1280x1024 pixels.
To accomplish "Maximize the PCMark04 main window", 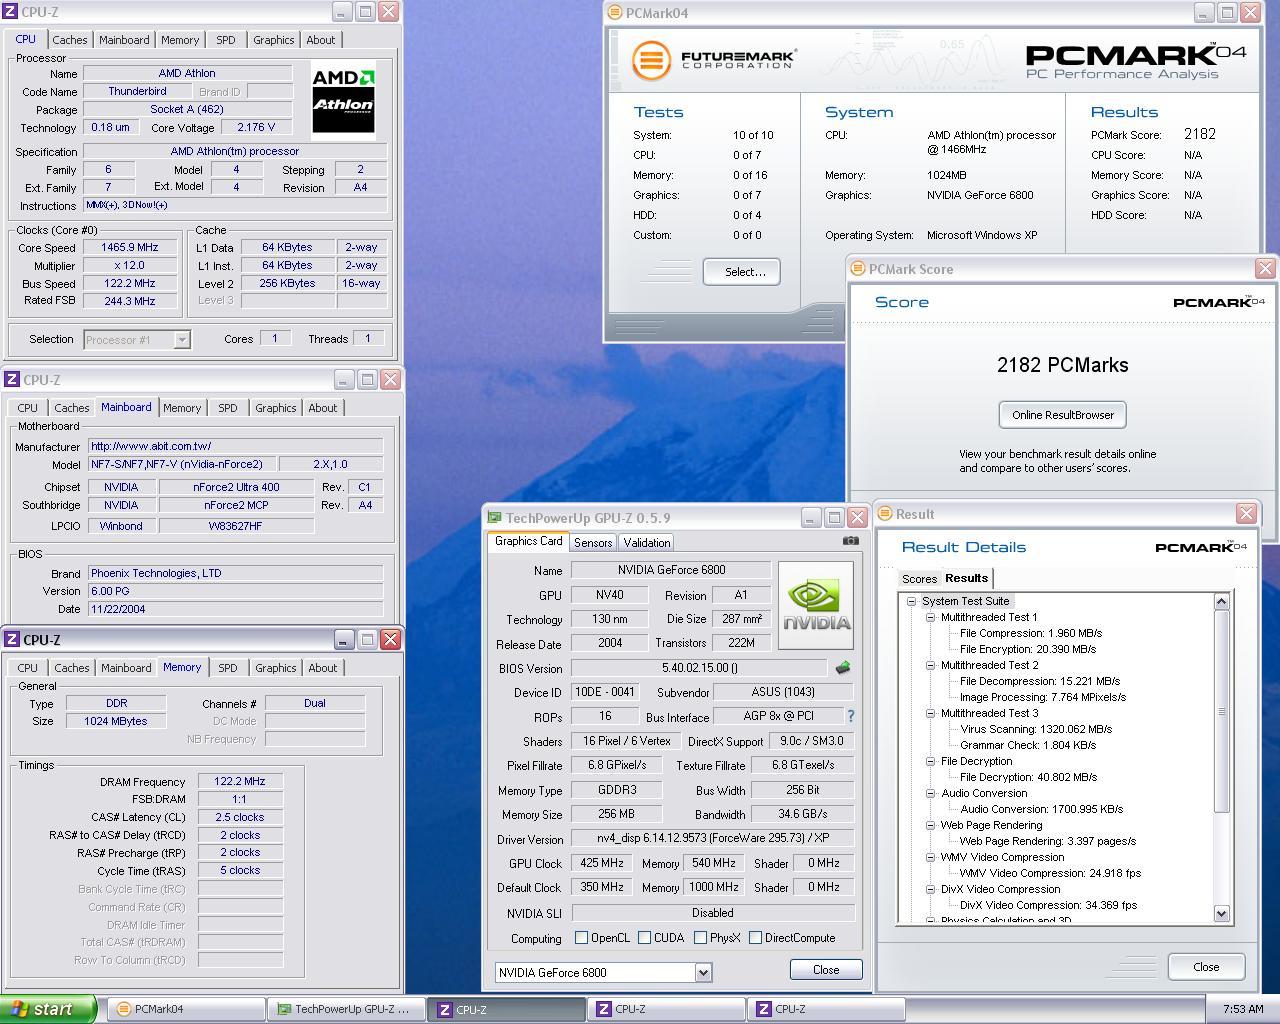I will point(1227,13).
